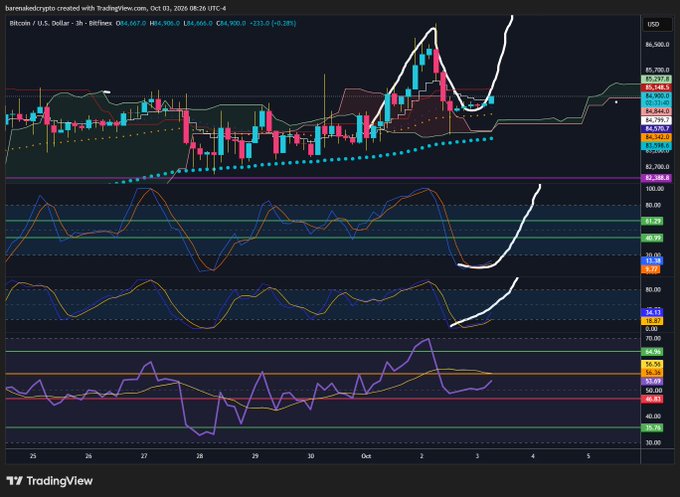Click the barenakedcrypto attribution text
This screenshot has height=497, width=680.
[115, 8]
